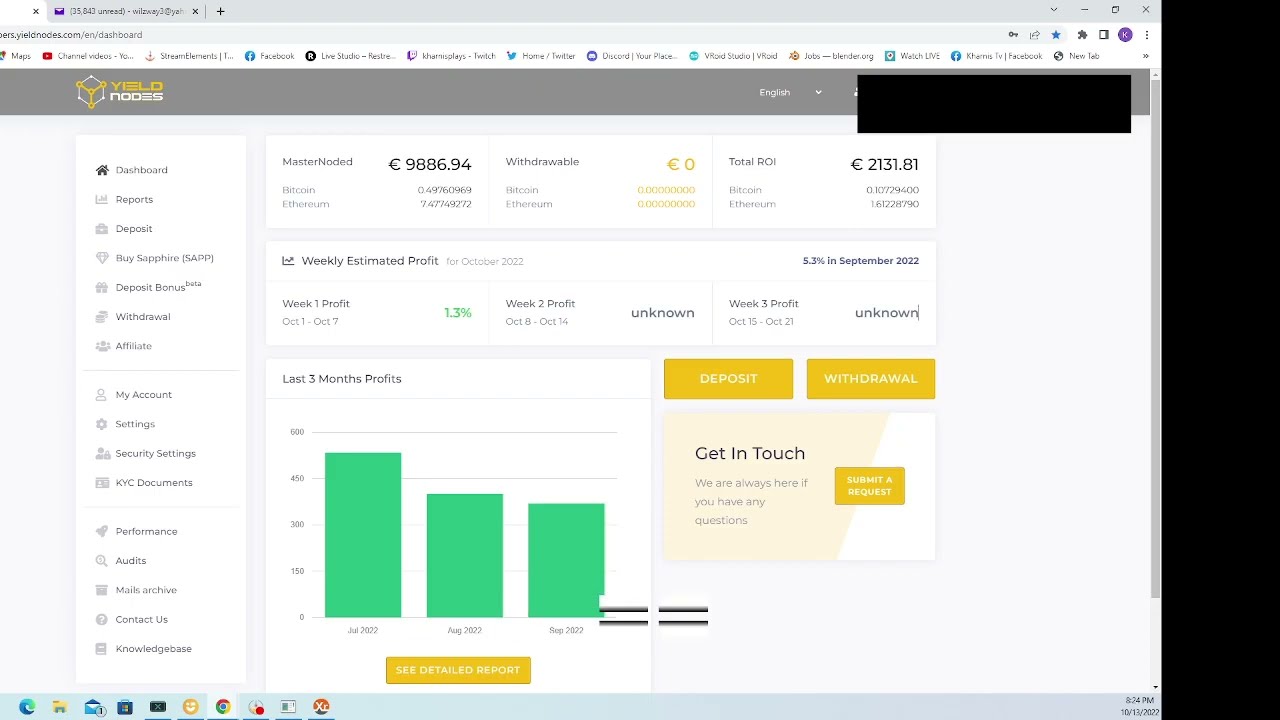Open File Explorer from the taskbar

click(60, 706)
